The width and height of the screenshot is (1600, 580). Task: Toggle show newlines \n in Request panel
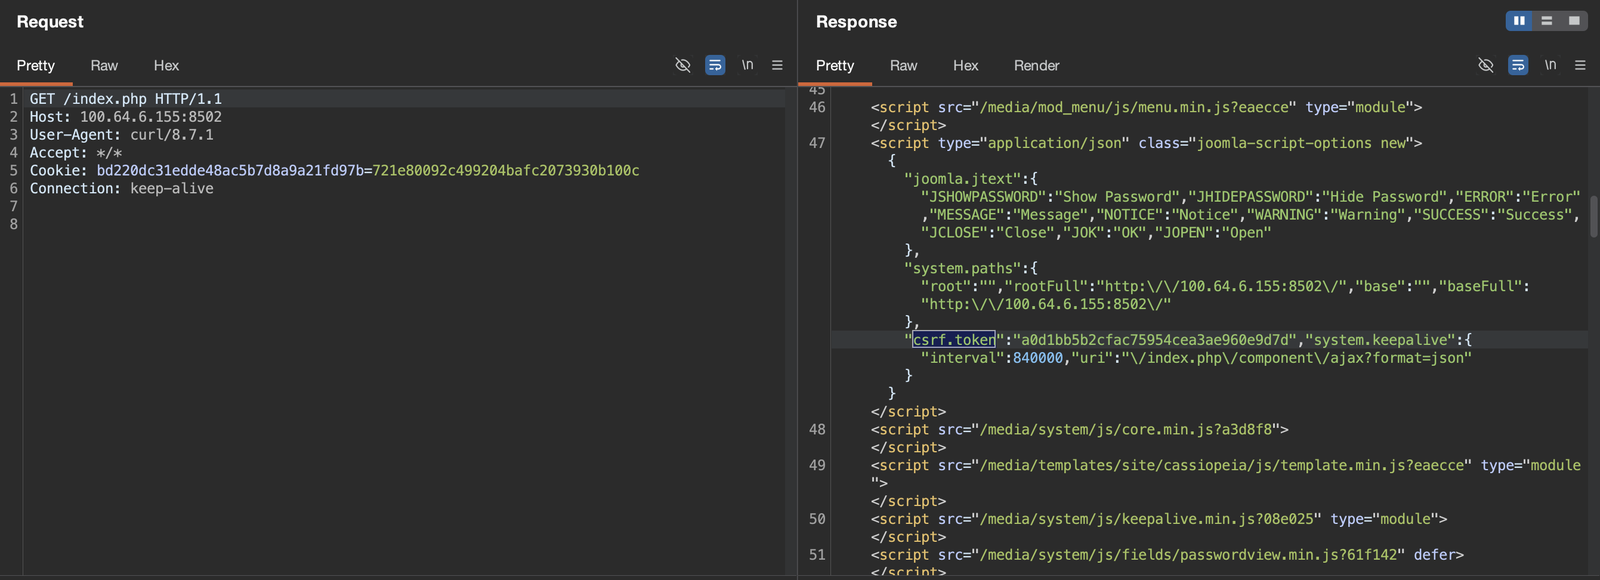point(747,65)
